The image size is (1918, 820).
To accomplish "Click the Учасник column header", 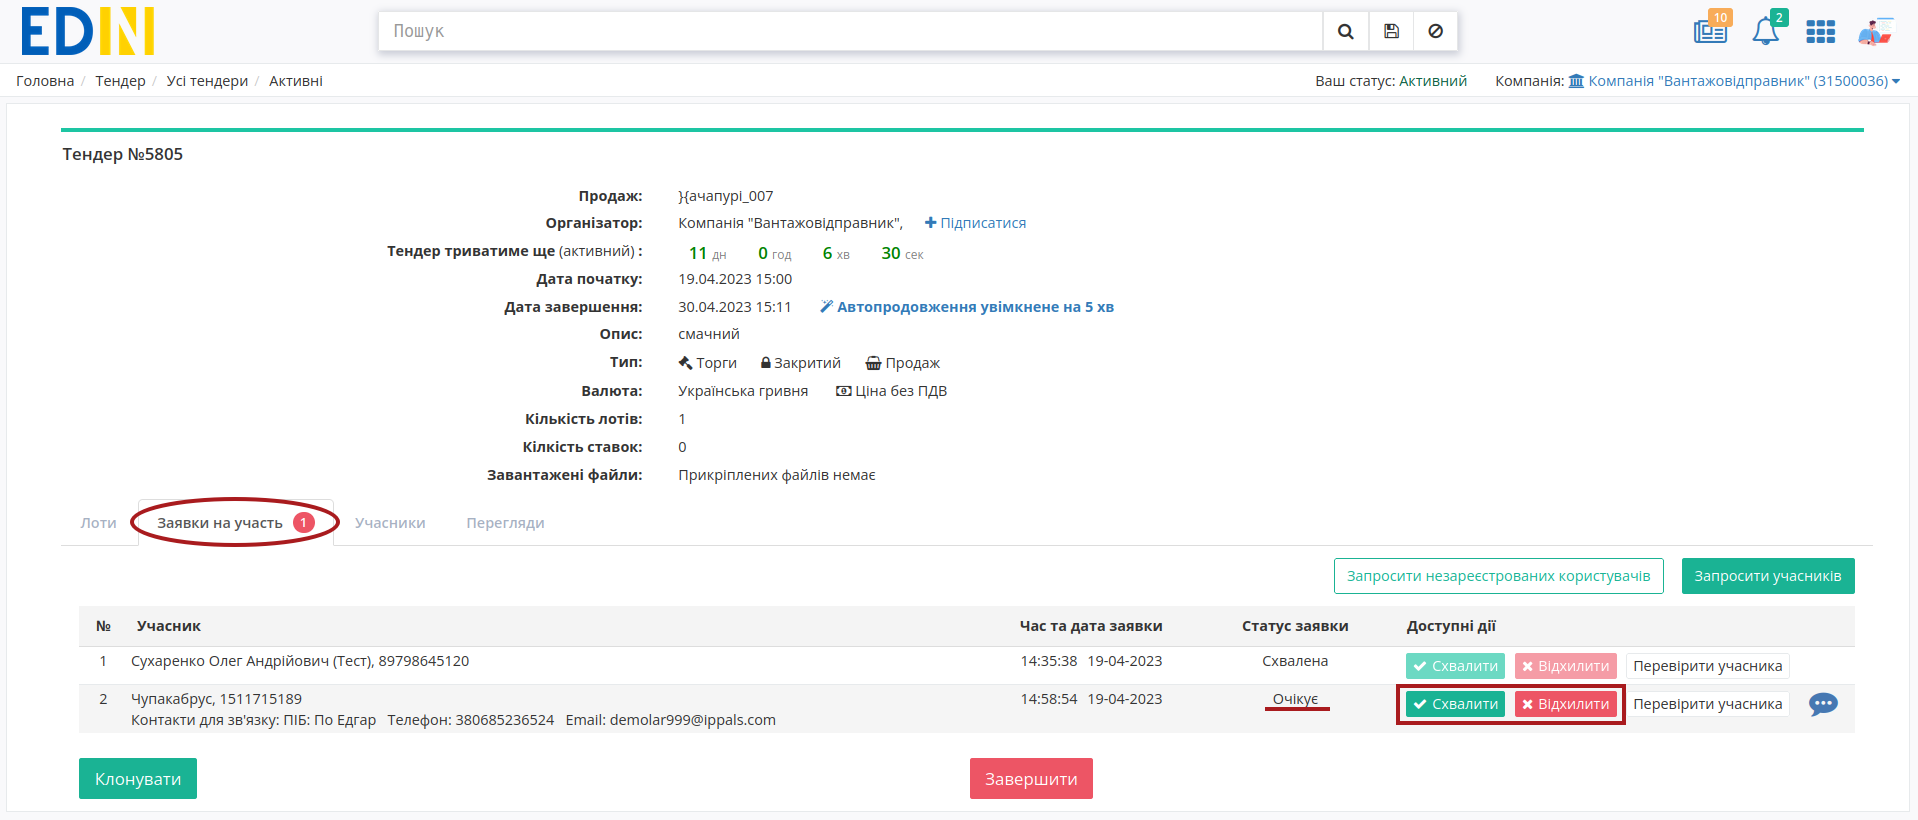I will click(169, 626).
